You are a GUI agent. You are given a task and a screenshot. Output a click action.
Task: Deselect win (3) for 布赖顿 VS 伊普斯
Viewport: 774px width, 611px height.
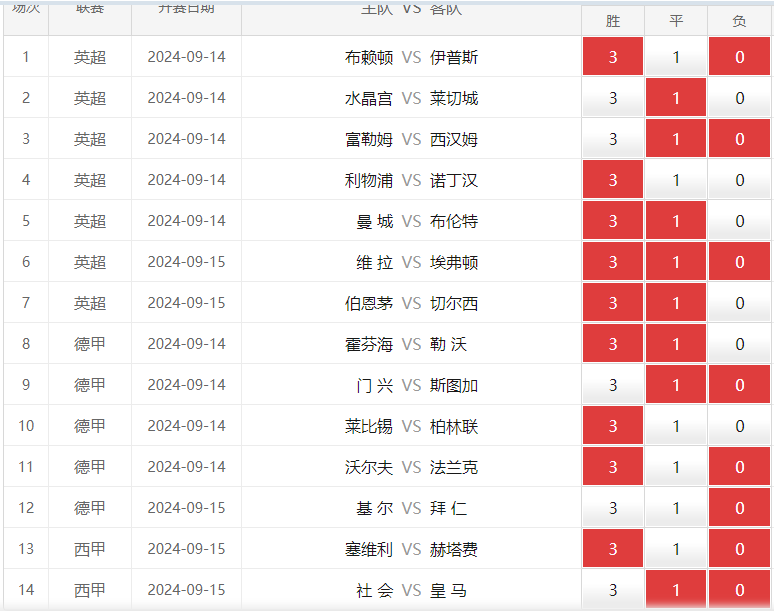[x=613, y=56]
